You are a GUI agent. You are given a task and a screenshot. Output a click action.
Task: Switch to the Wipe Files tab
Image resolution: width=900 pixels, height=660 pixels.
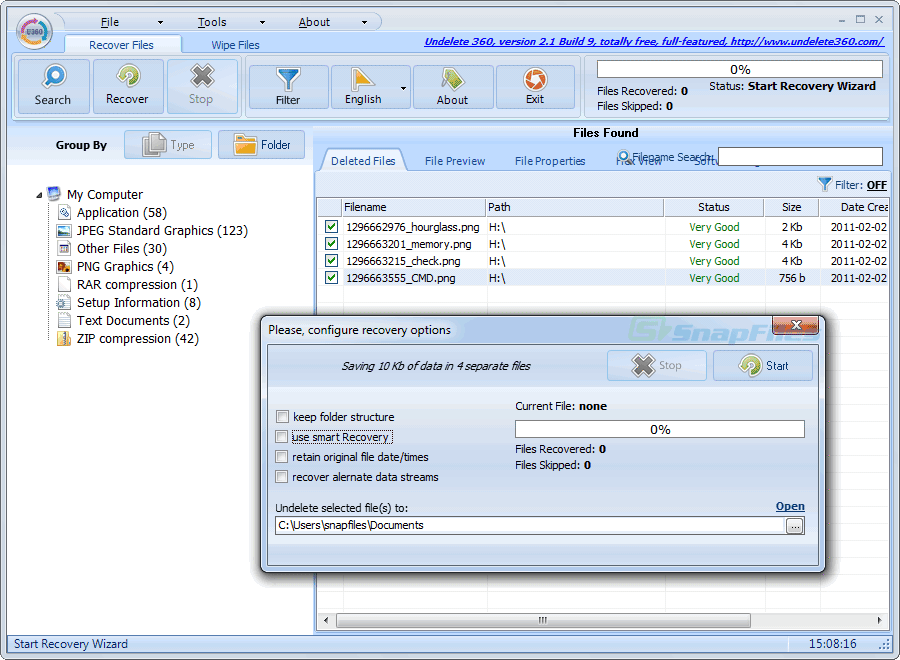(235, 45)
